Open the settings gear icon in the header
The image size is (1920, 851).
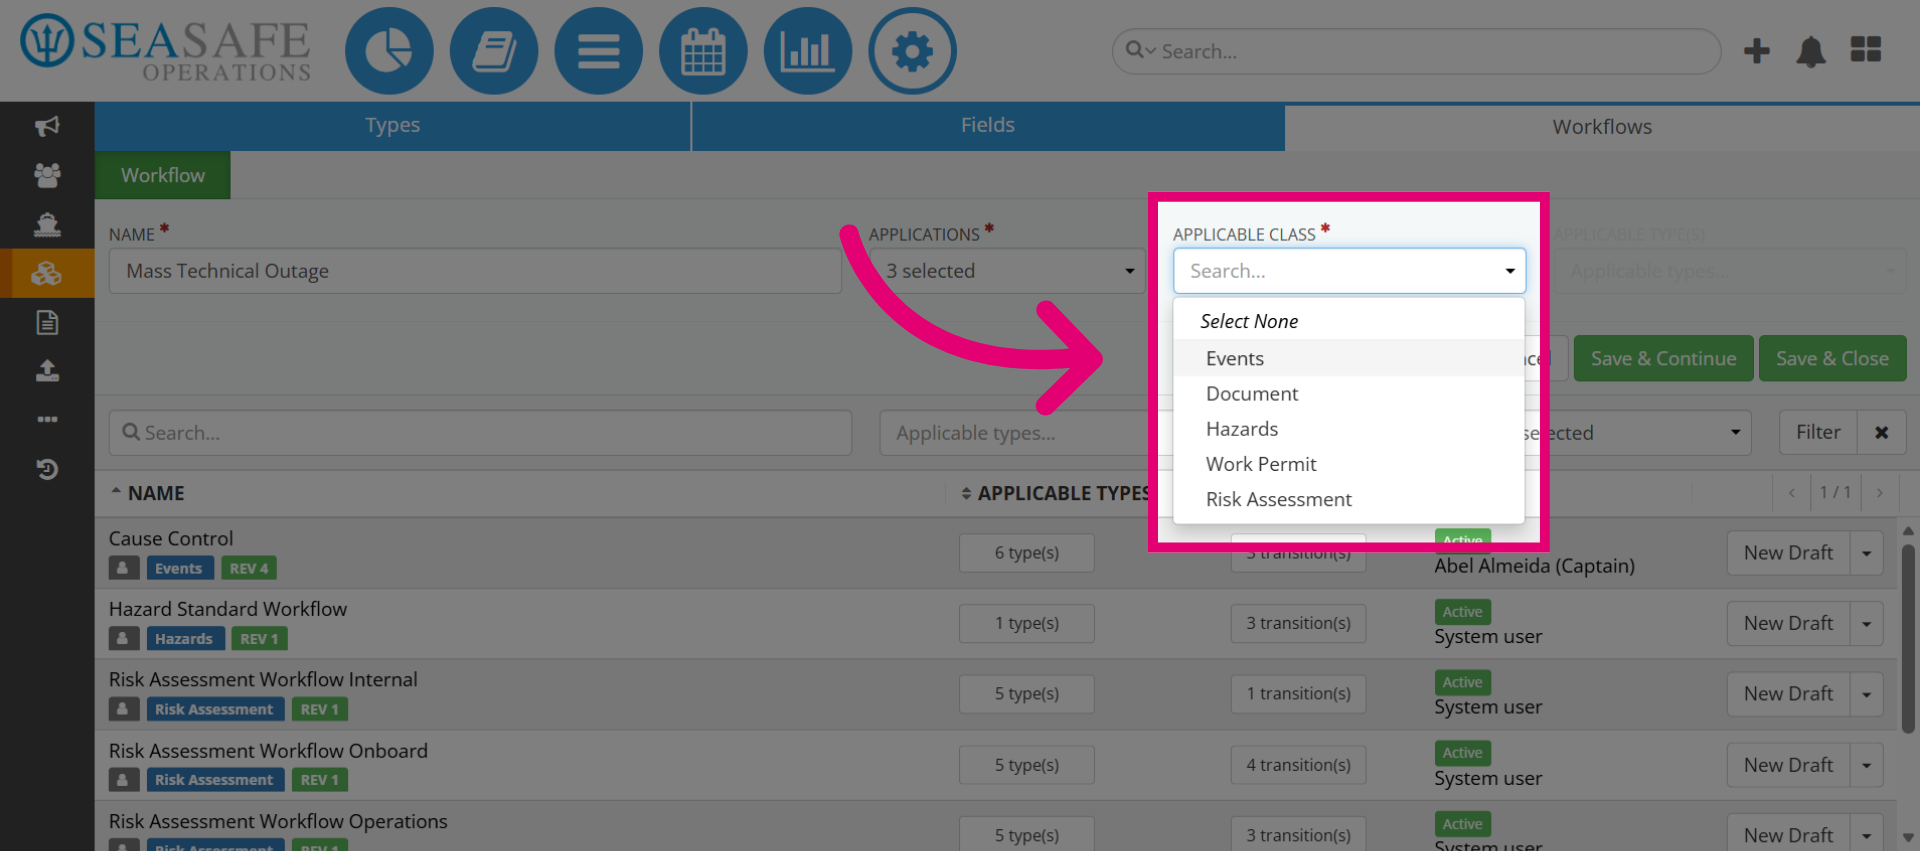coord(912,51)
